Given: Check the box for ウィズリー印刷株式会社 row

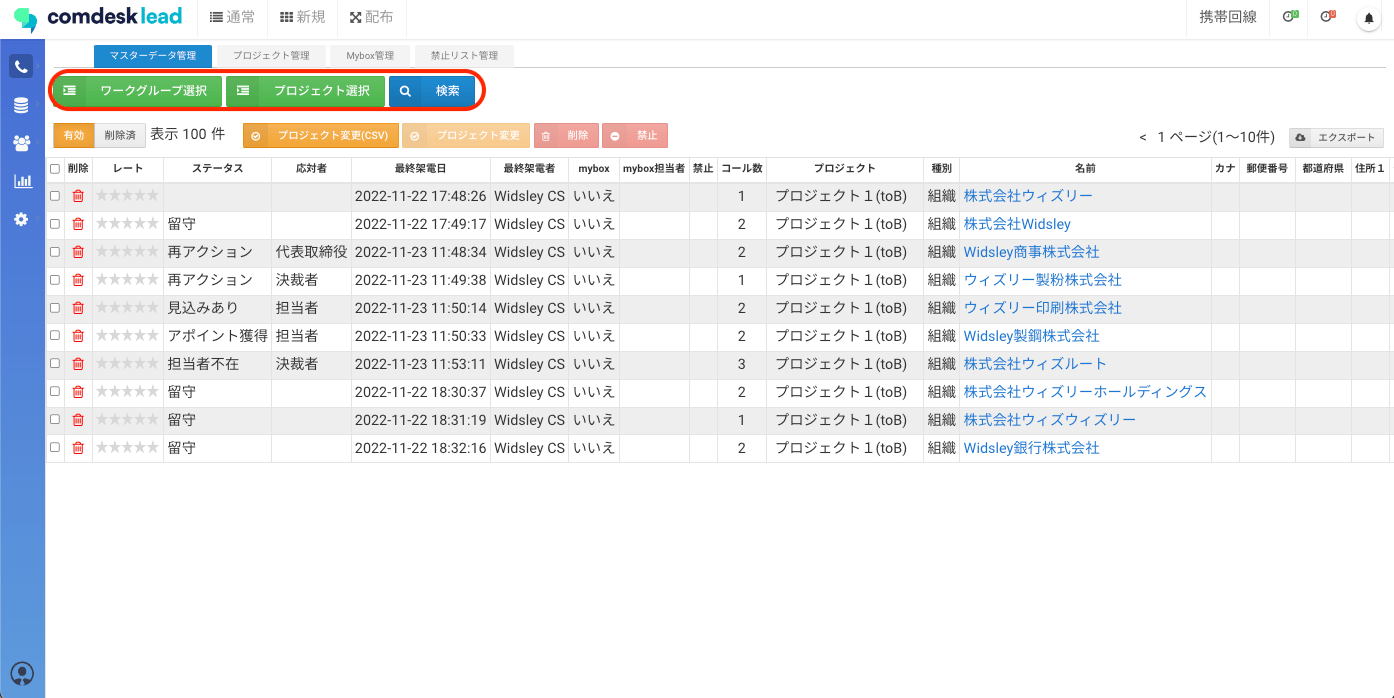Looking at the screenshot, I should pyautogui.click(x=55, y=308).
